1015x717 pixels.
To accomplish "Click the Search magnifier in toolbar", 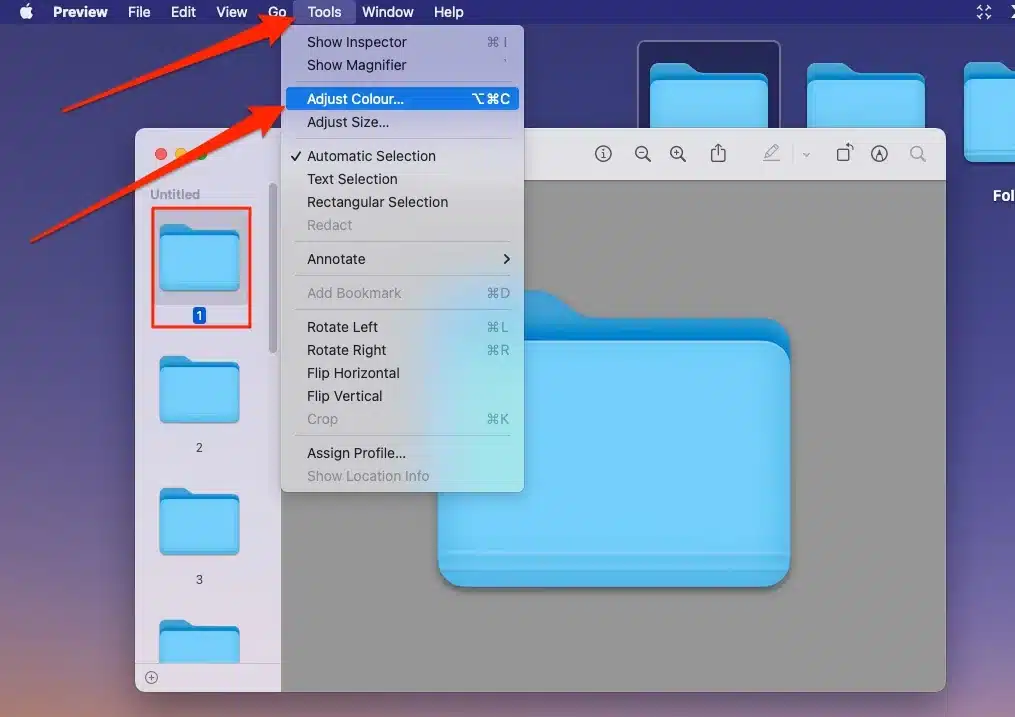I will pos(917,153).
